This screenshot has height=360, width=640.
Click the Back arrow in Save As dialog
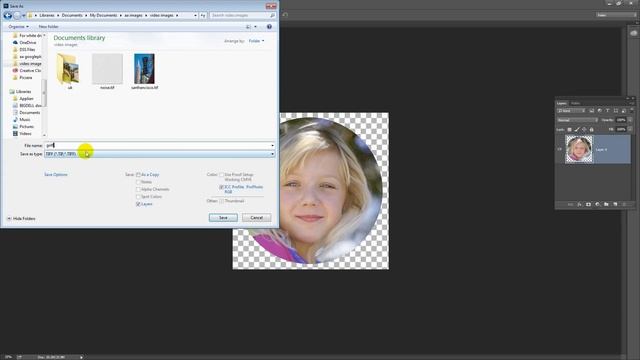point(7,16)
